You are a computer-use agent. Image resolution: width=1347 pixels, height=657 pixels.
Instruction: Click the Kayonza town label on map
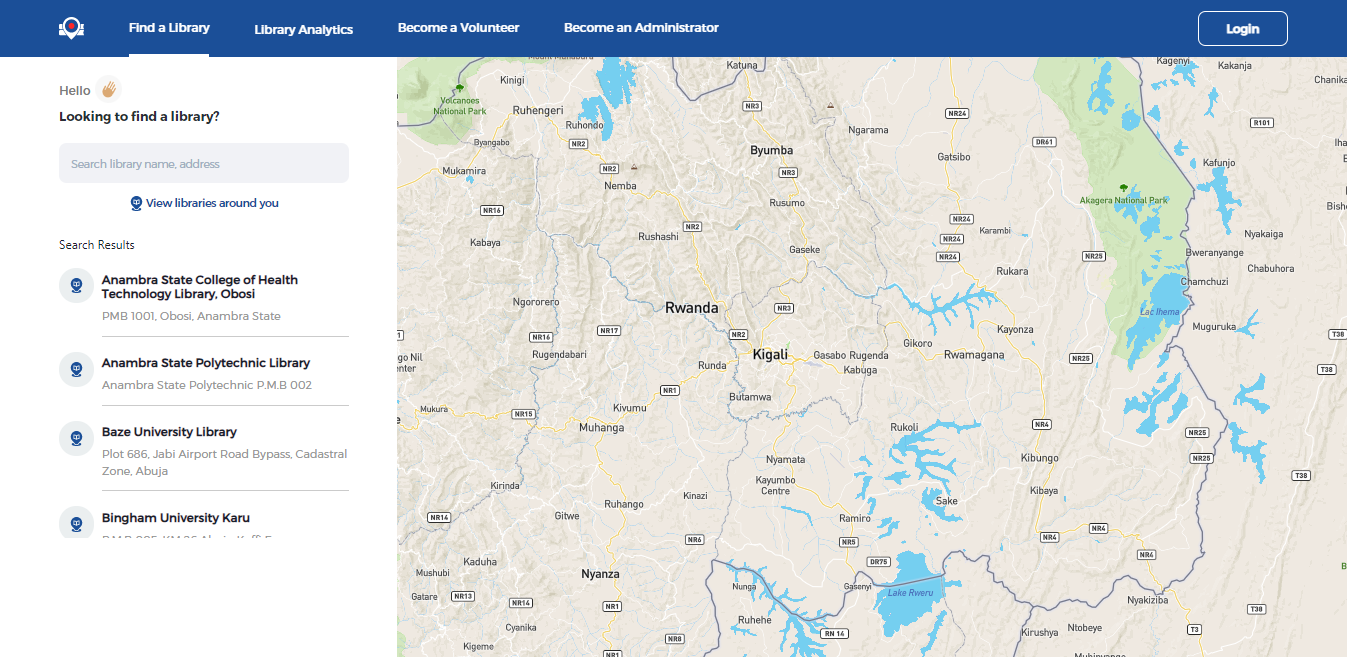tap(1015, 329)
